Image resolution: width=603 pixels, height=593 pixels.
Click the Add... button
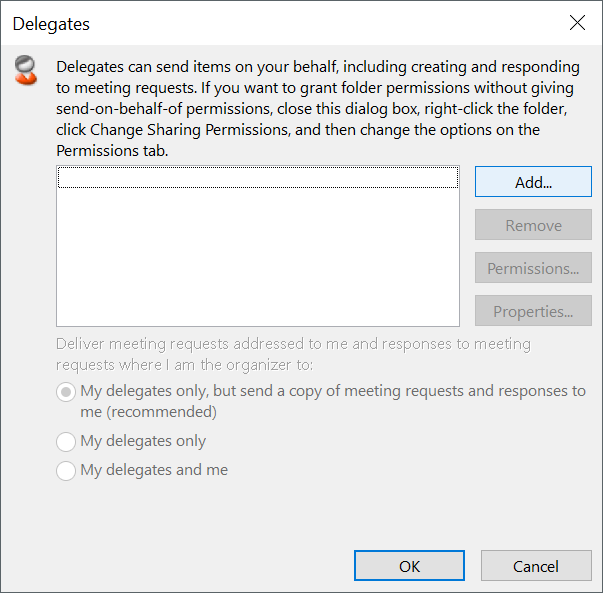tap(533, 182)
